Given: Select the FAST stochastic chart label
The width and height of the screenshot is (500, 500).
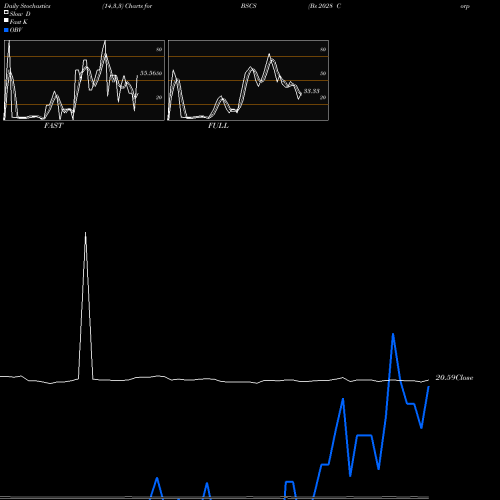Looking at the screenshot, I should point(53,126).
